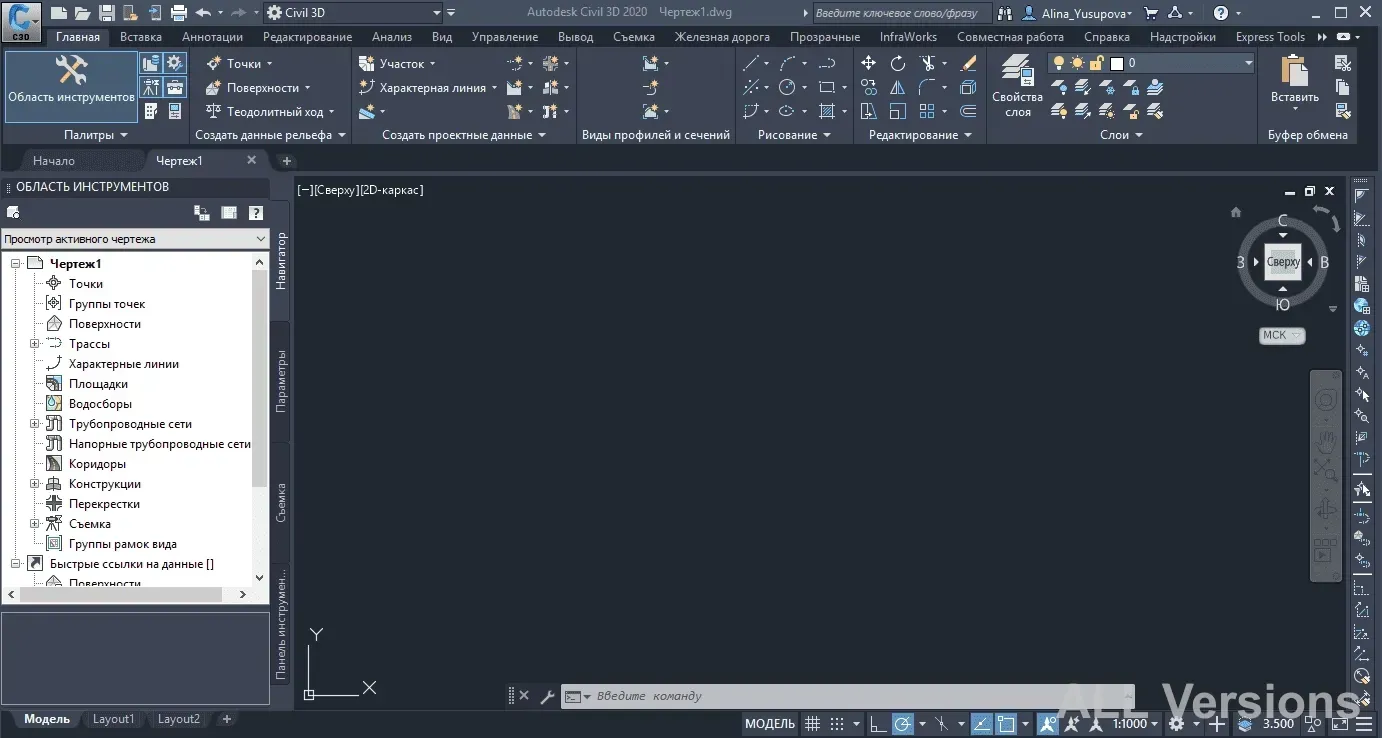The width and height of the screenshot is (1382, 738).
Task: Click the Undo arrow in quick access toolbar
Action: pos(204,13)
